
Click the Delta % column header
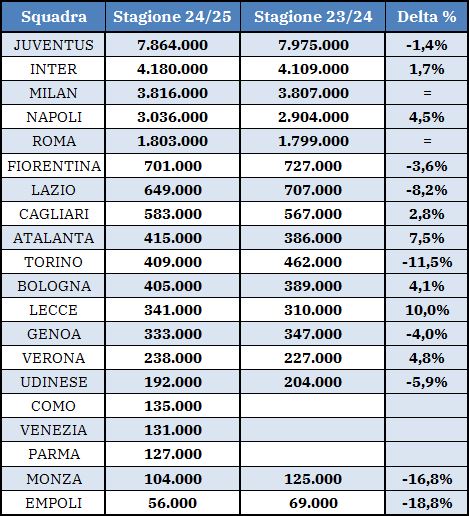click(426, 17)
